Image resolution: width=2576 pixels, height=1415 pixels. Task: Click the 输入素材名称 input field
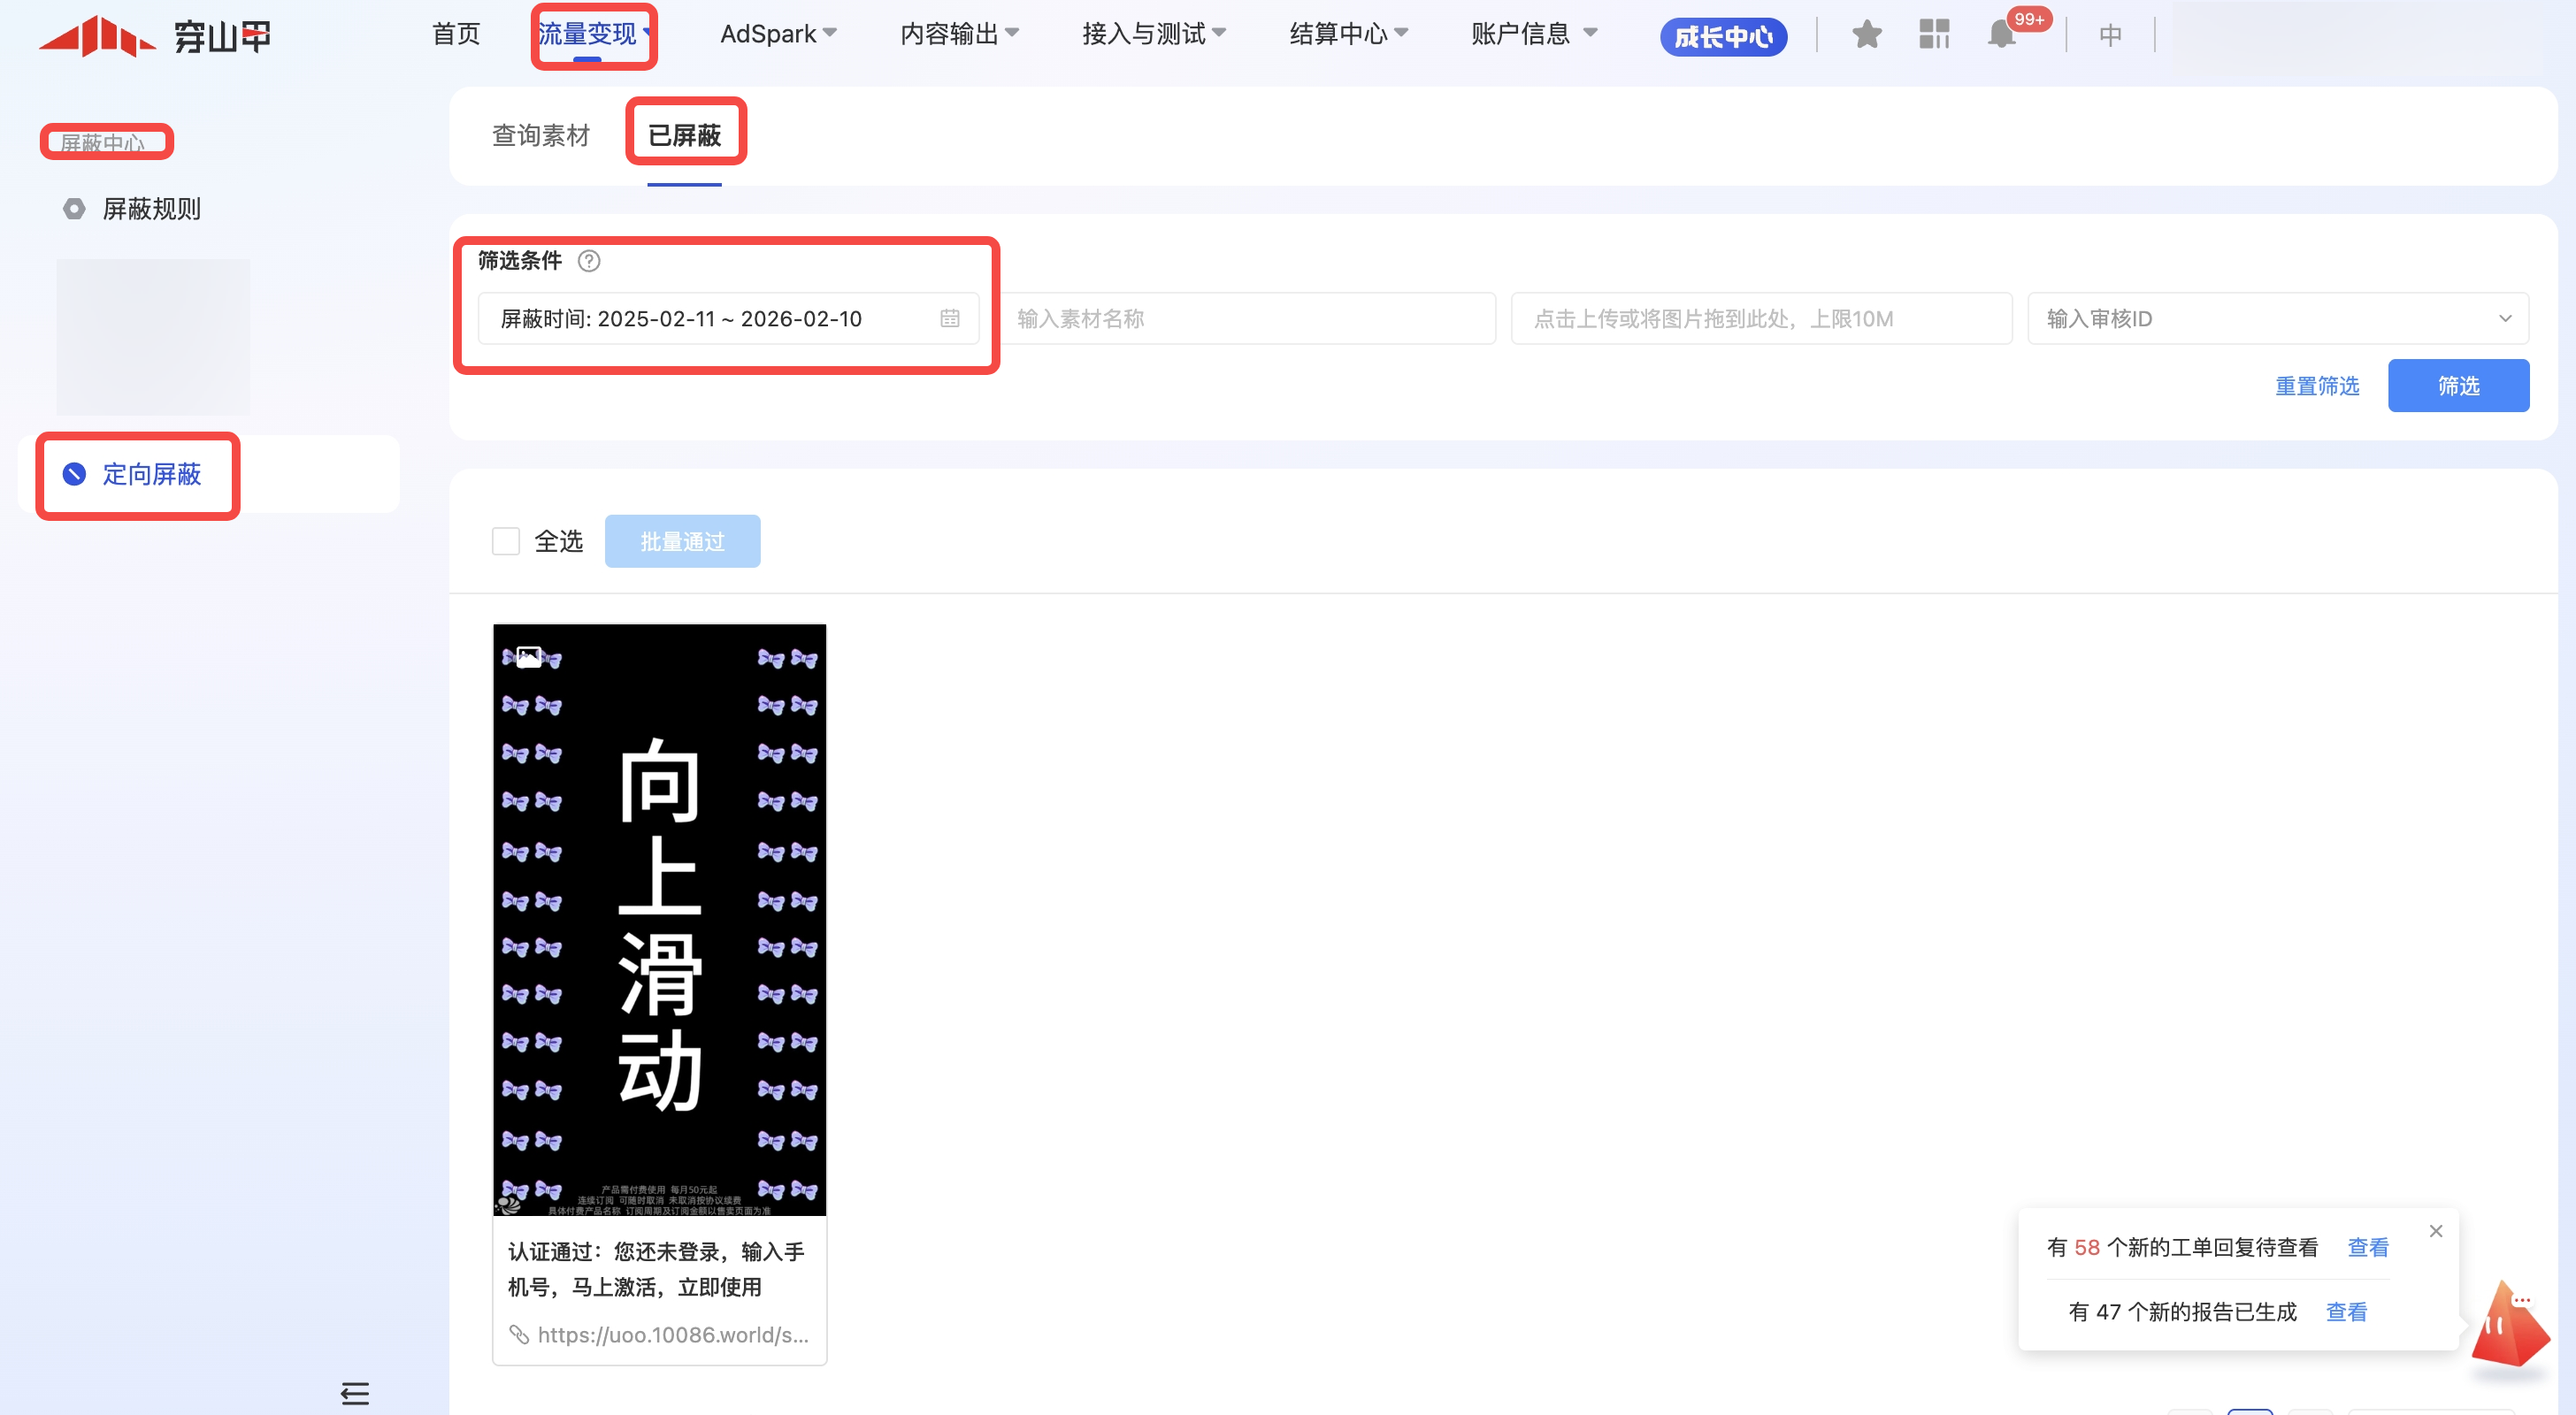(x=1247, y=319)
